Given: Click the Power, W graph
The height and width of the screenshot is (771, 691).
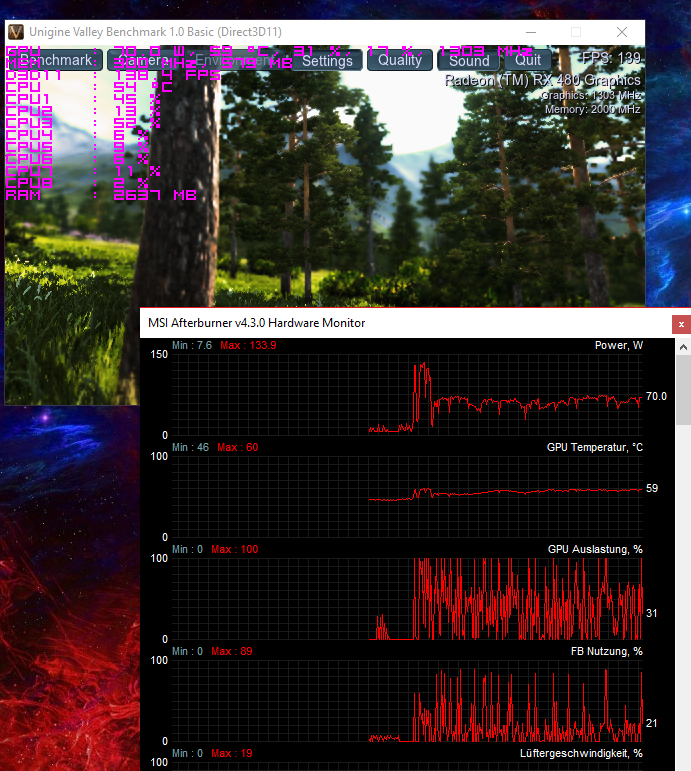Looking at the screenshot, I should [407, 395].
